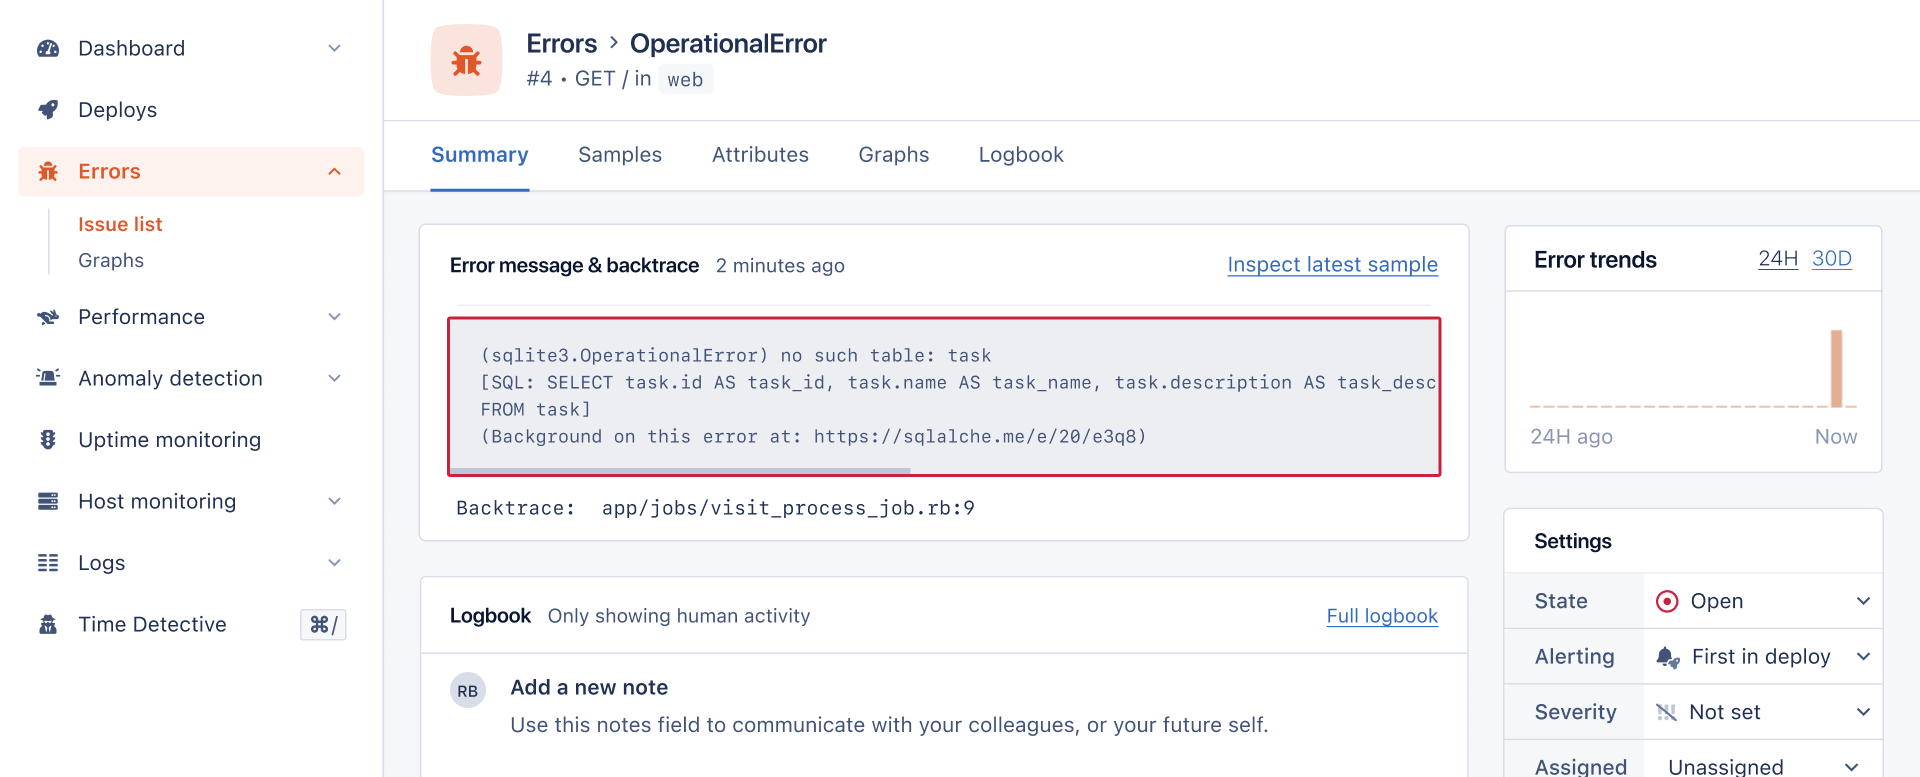Select the 30D error trends range
This screenshot has width=1920, height=777.
pos(1832,259)
